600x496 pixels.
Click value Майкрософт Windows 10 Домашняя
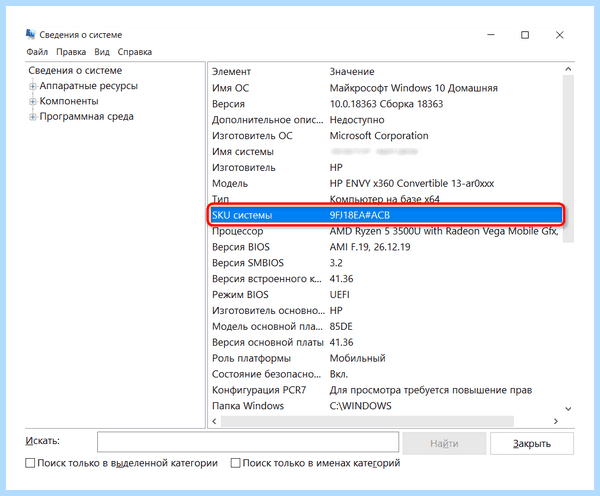414,88
